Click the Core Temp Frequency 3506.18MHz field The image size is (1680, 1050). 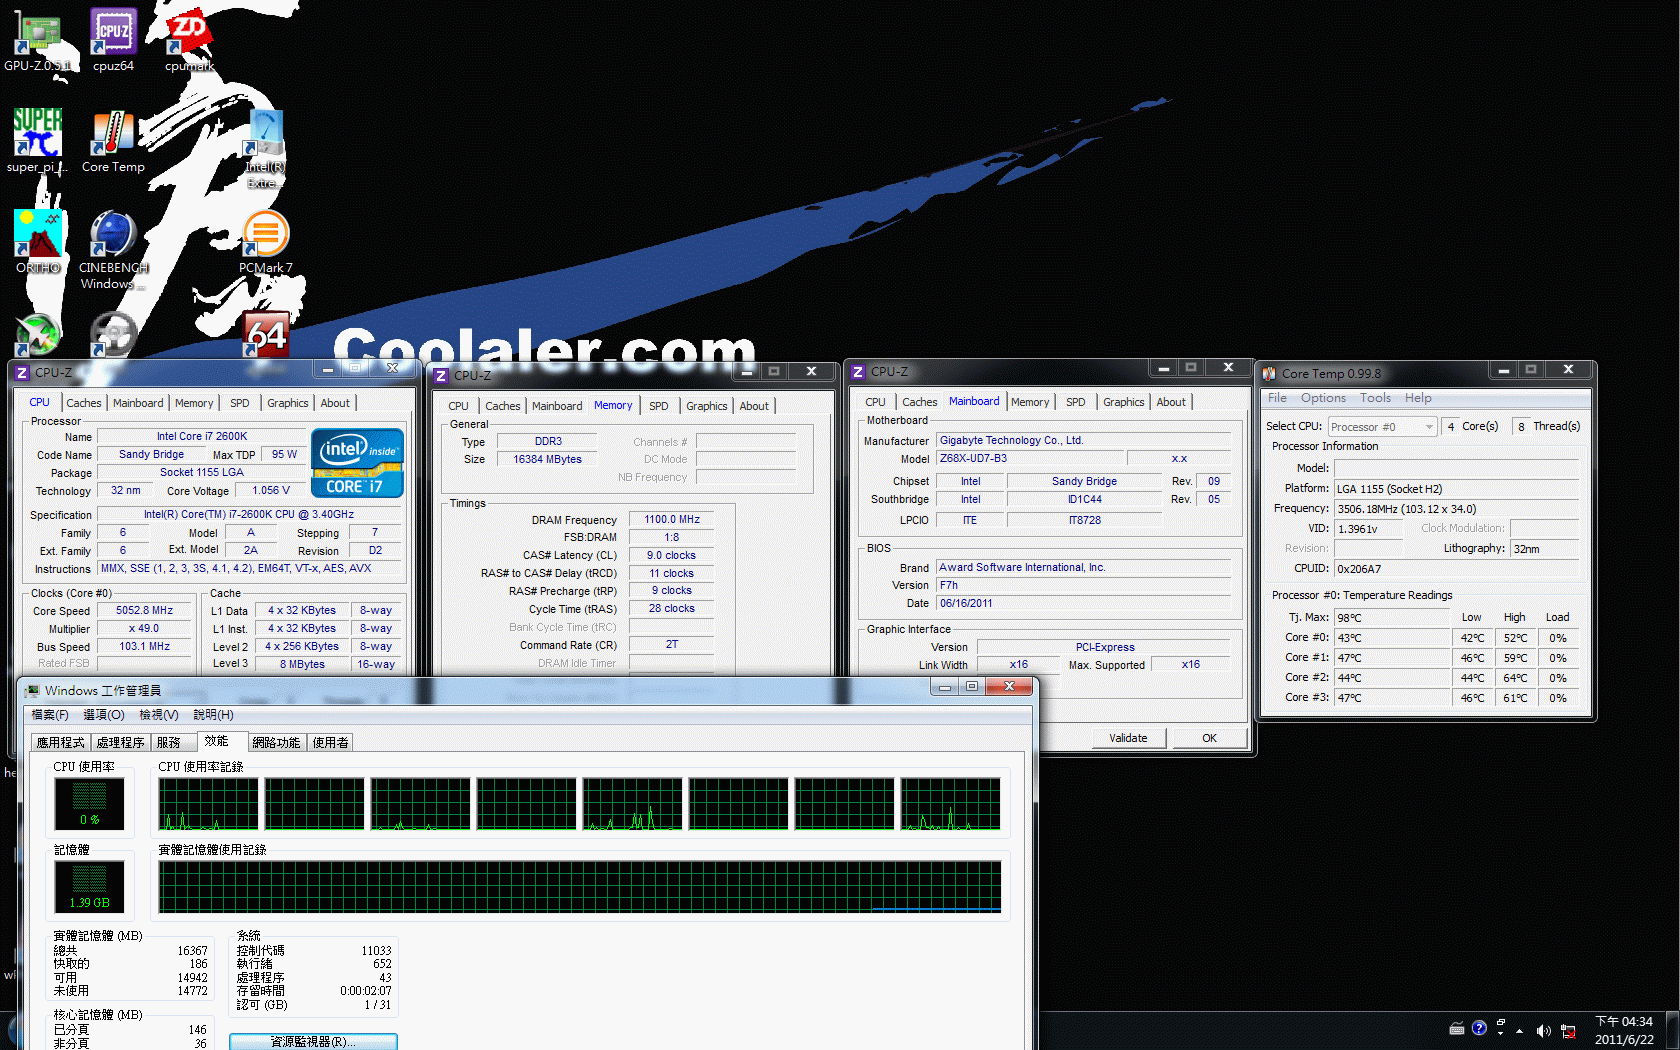coord(1456,509)
